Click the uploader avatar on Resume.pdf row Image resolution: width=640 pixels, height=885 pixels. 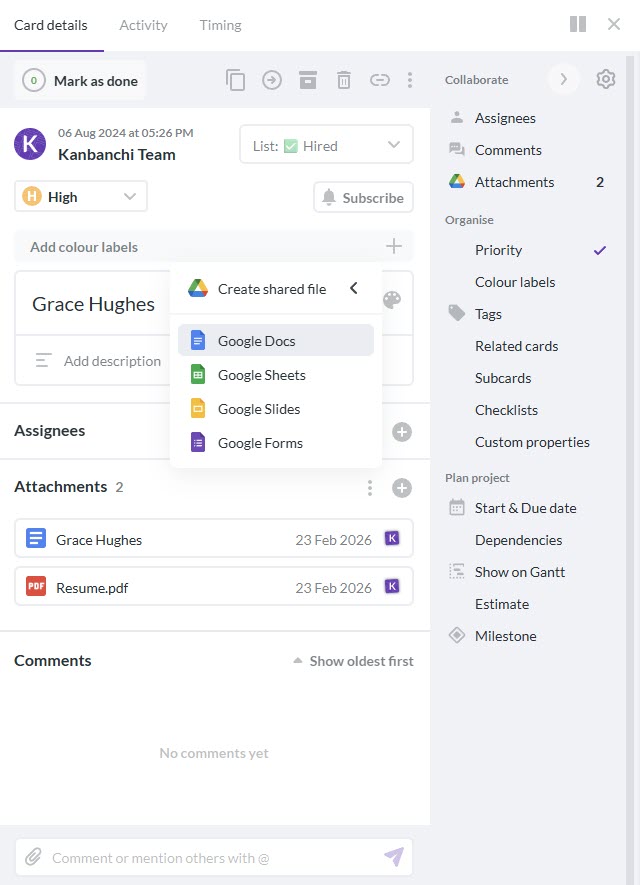(x=392, y=586)
